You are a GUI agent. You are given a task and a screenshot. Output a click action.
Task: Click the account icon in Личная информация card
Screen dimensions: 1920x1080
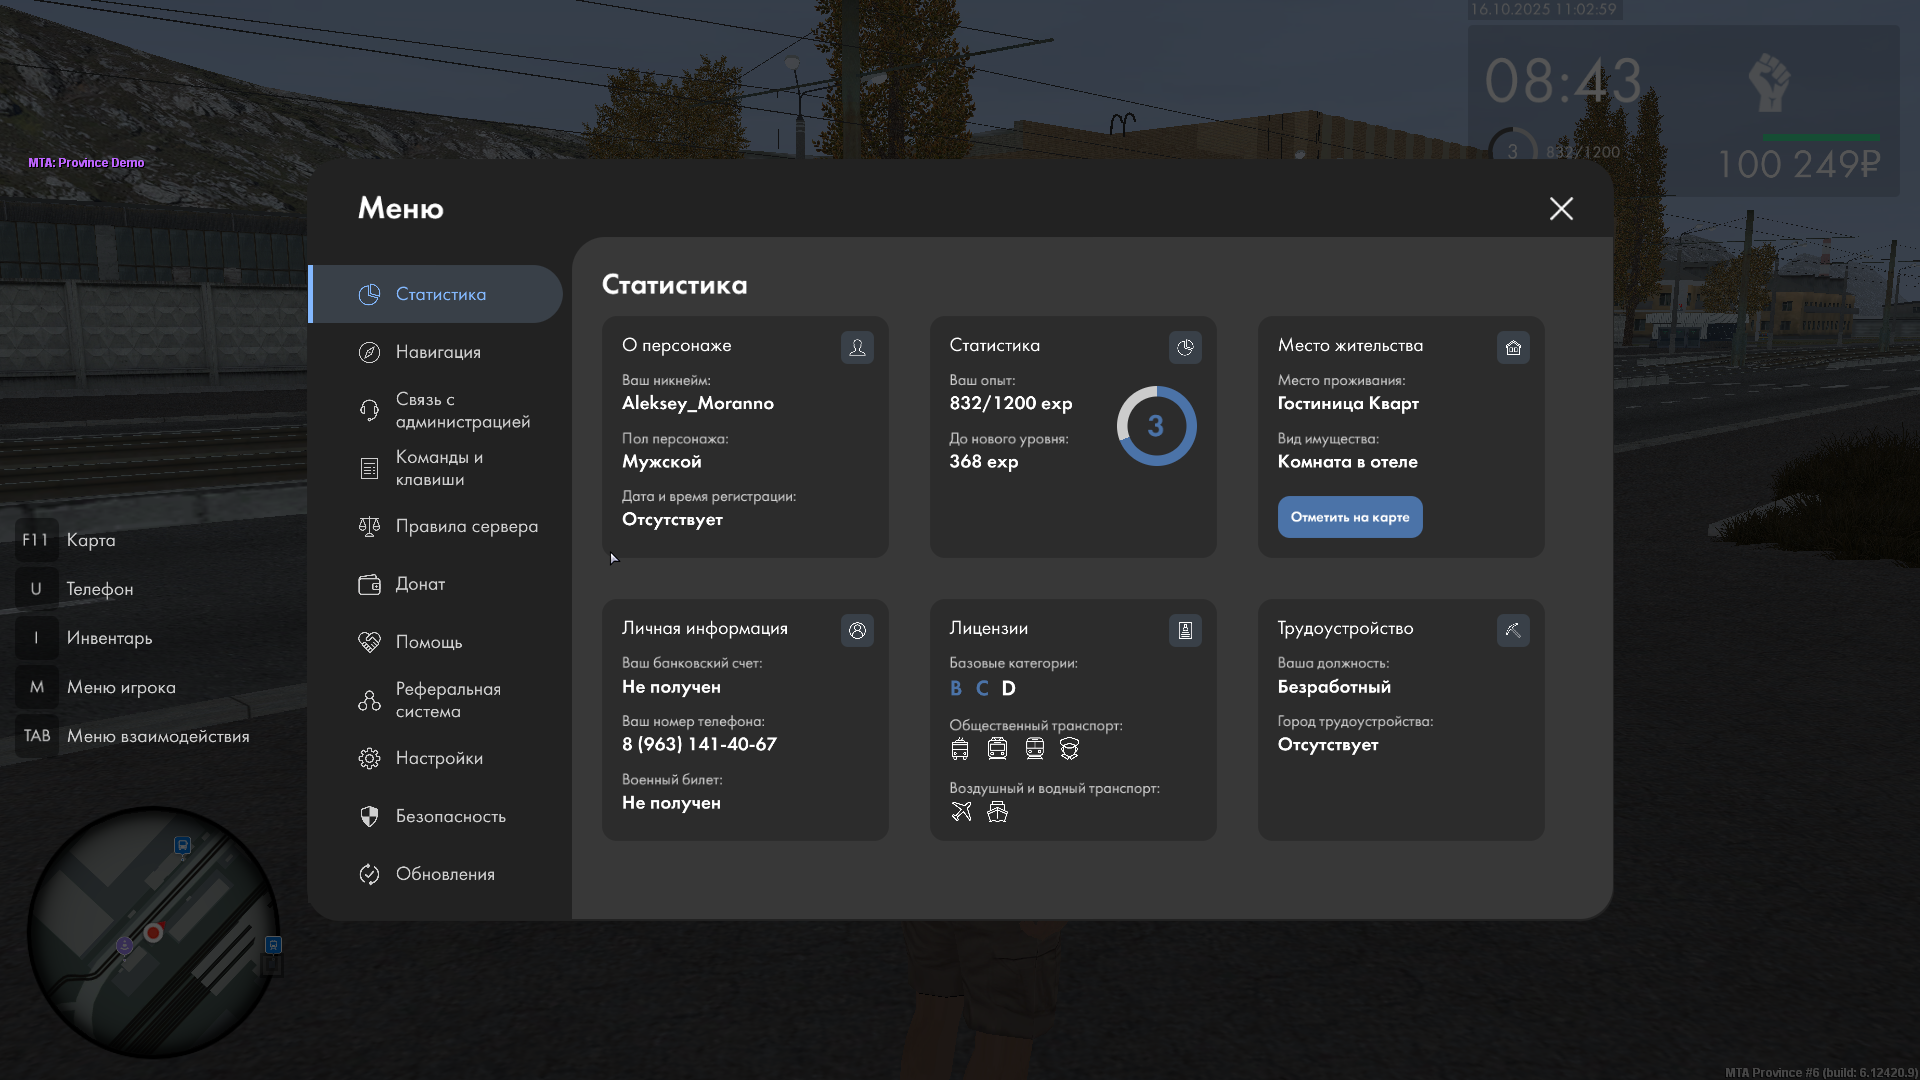click(857, 630)
